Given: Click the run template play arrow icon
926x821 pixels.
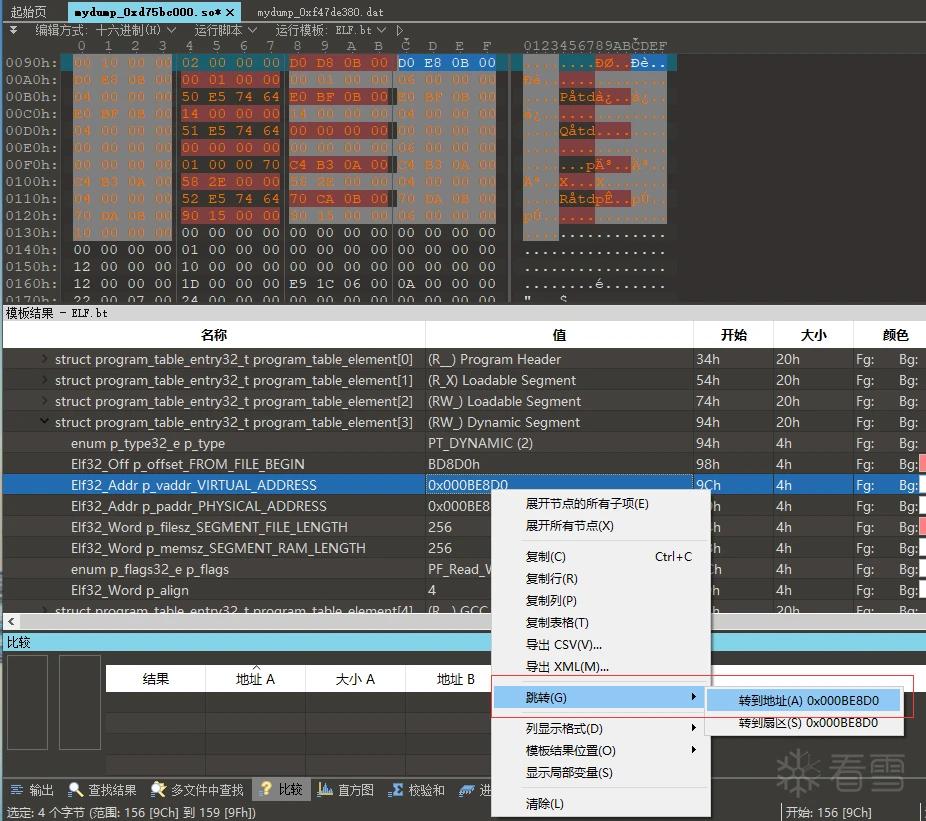Looking at the screenshot, I should point(400,30).
